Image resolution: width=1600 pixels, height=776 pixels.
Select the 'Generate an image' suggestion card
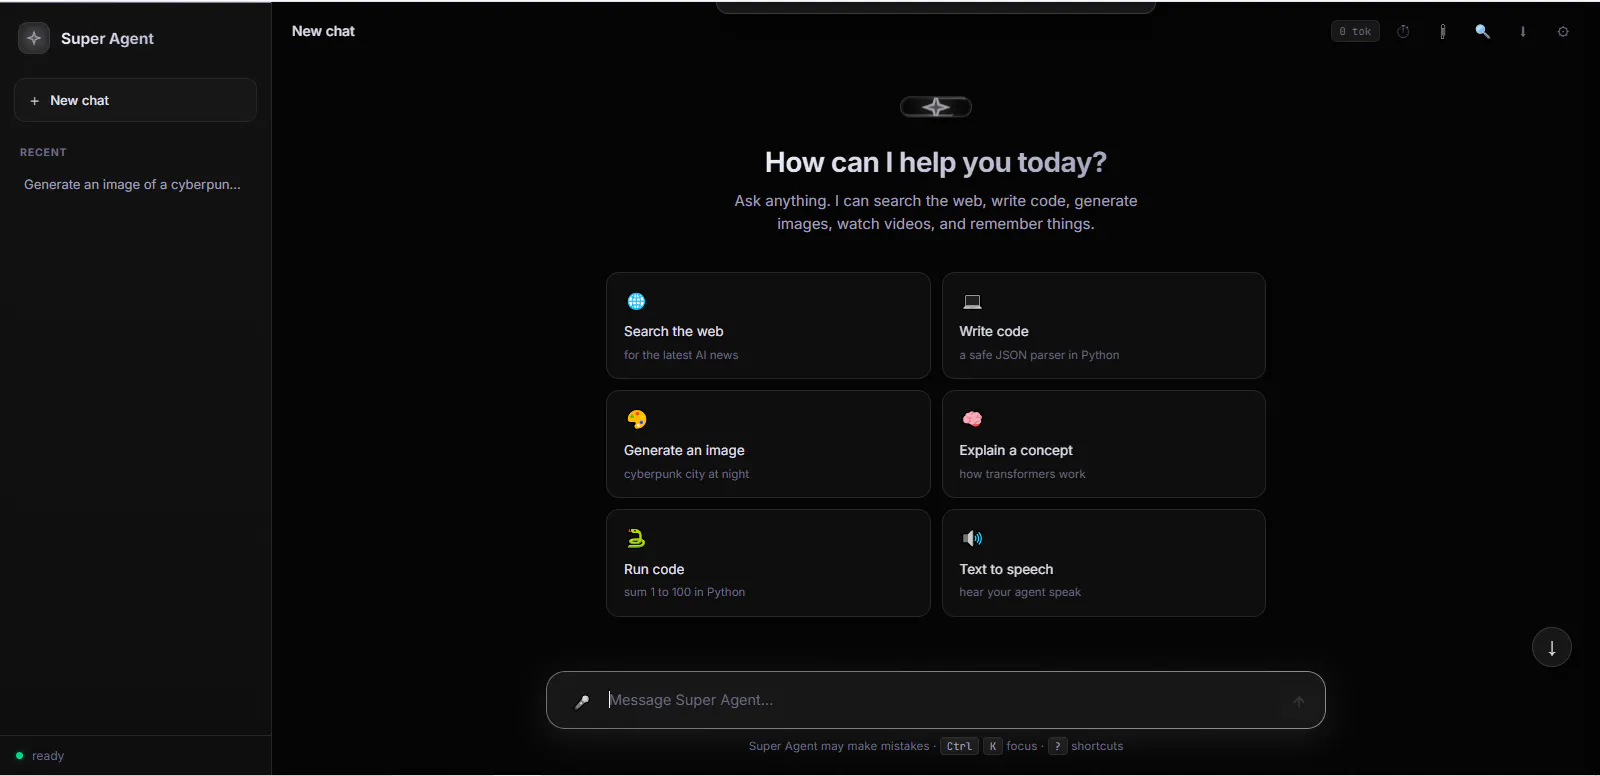coord(768,444)
